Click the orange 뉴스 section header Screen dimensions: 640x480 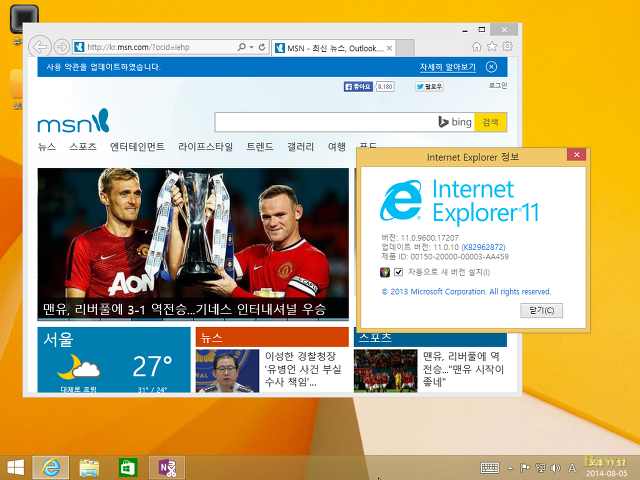click(272, 337)
